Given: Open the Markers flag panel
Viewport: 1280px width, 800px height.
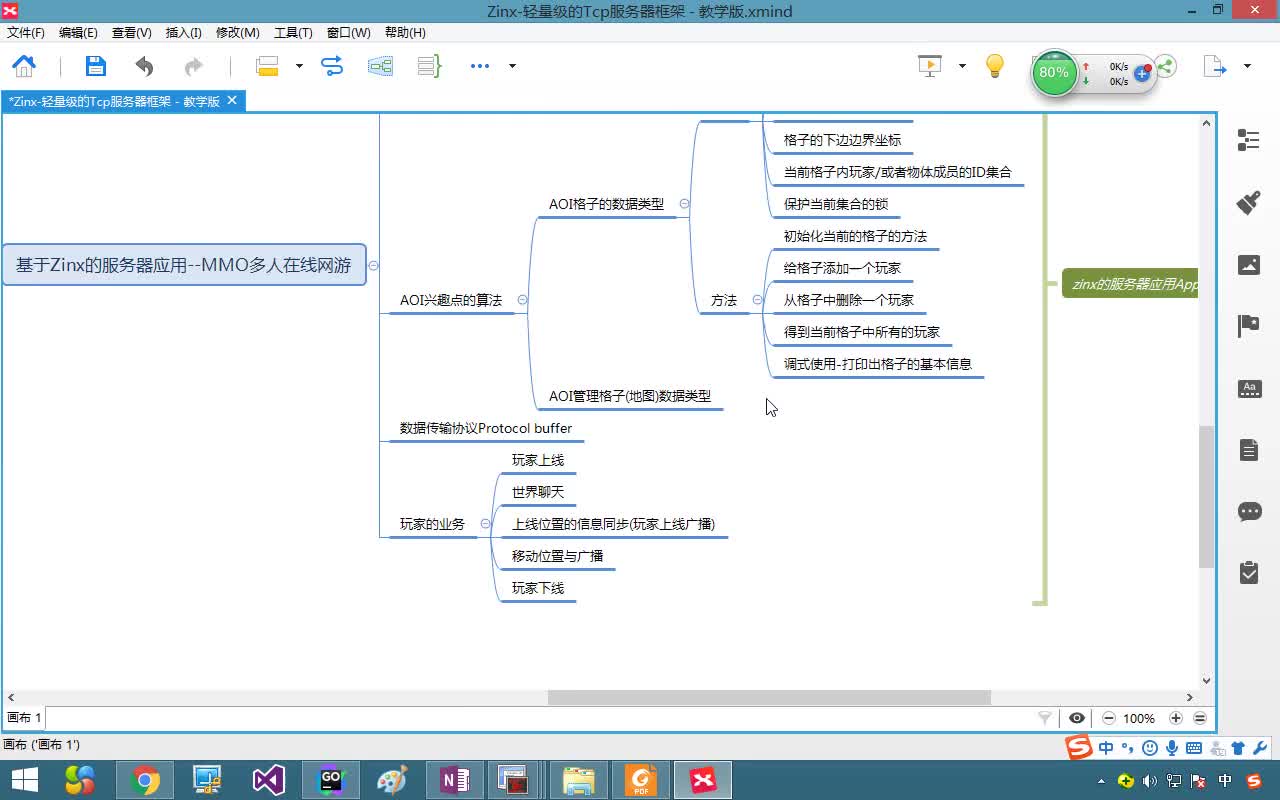Looking at the screenshot, I should [1249, 326].
